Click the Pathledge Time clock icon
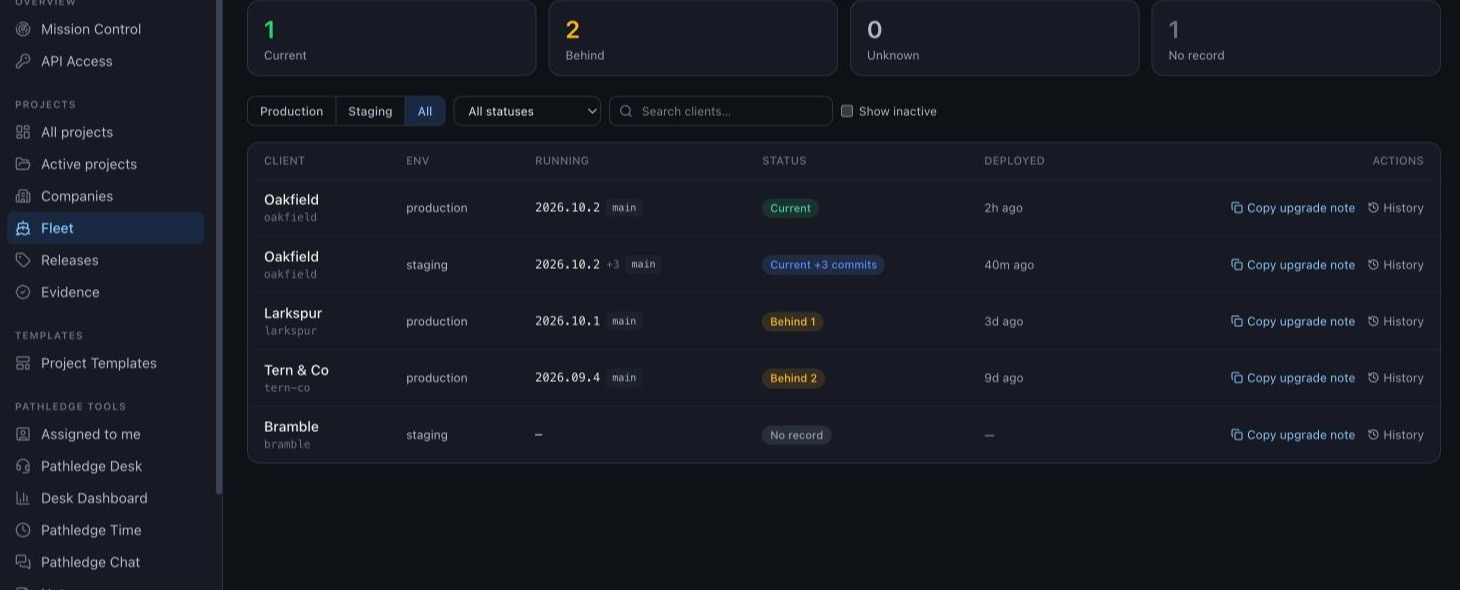 tap(23, 530)
